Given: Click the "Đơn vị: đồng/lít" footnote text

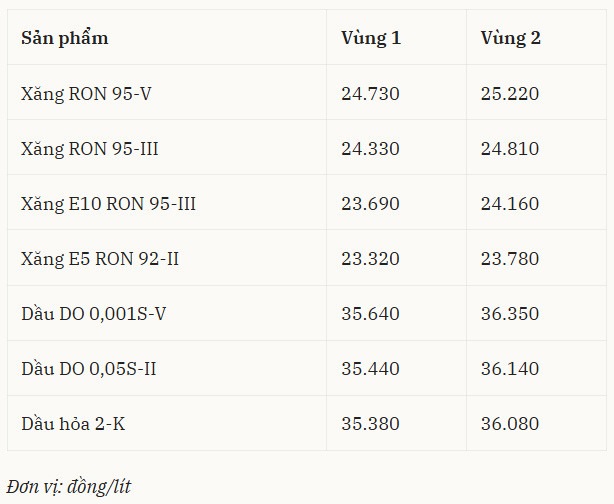Looking at the screenshot, I should pos(69,487).
